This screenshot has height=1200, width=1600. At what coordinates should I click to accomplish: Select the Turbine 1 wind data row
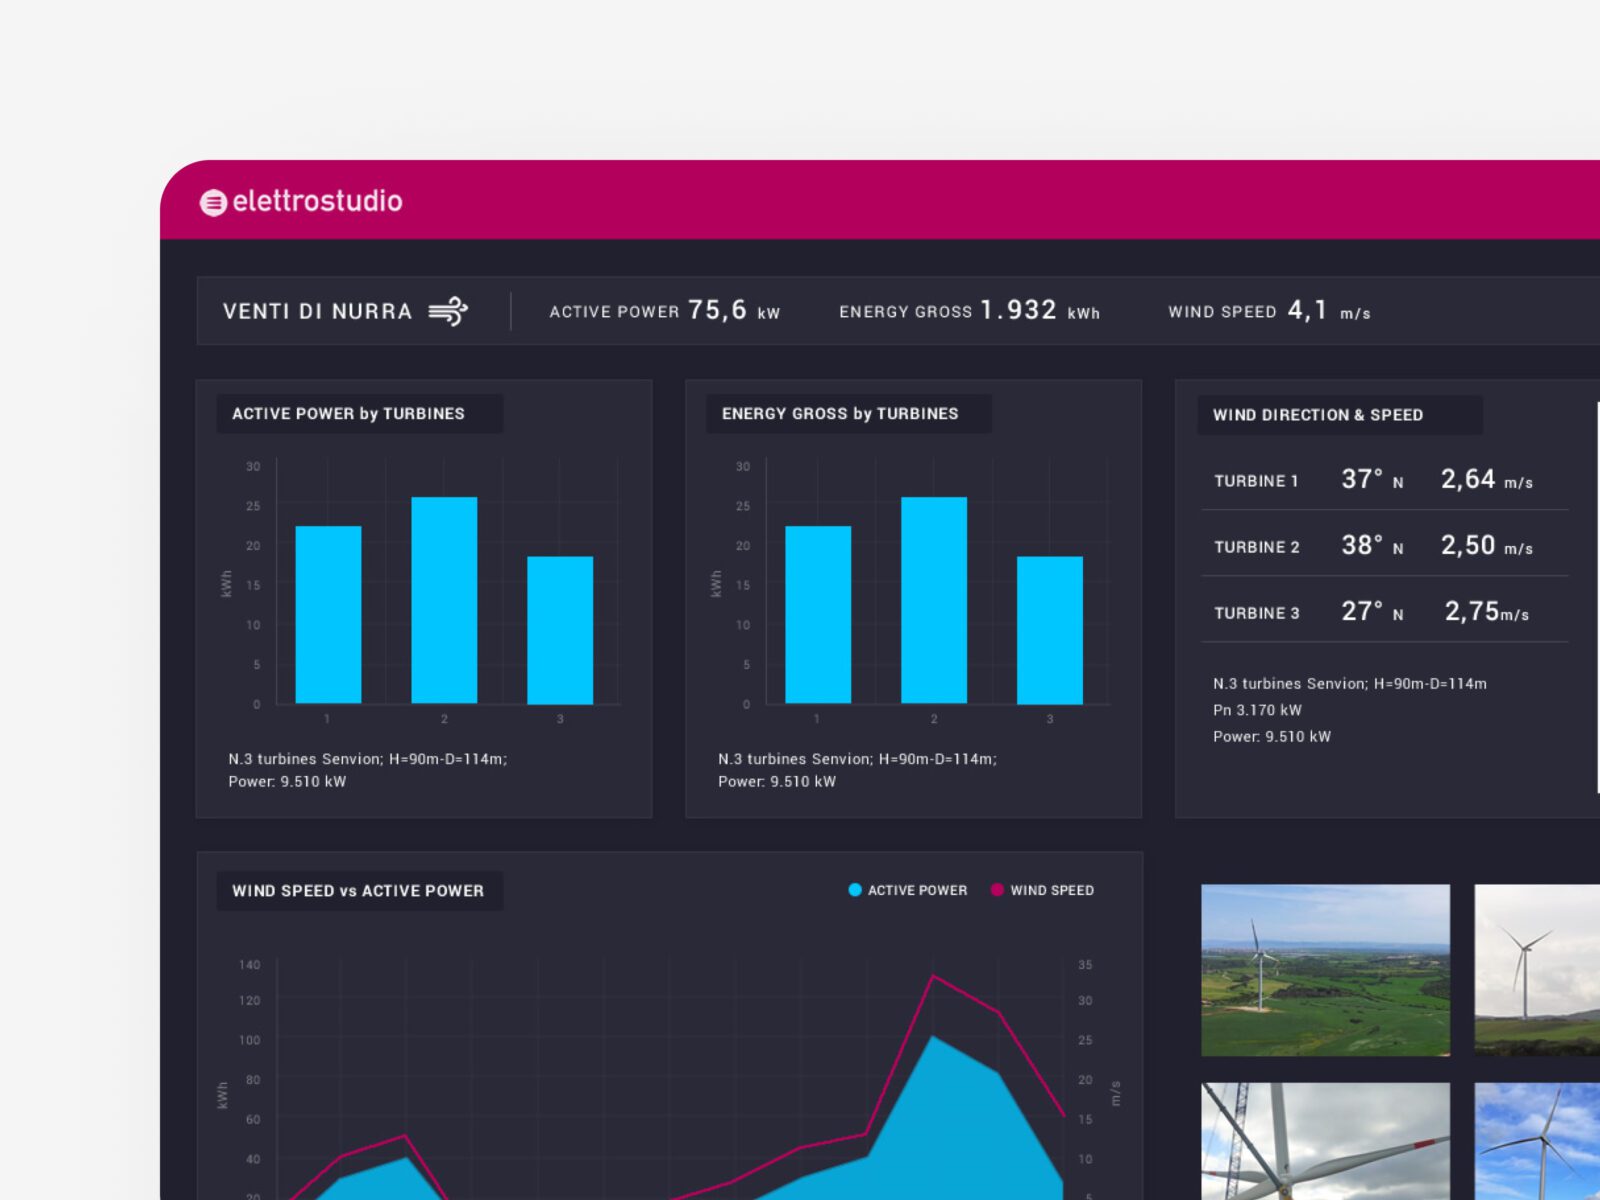(x=1384, y=480)
